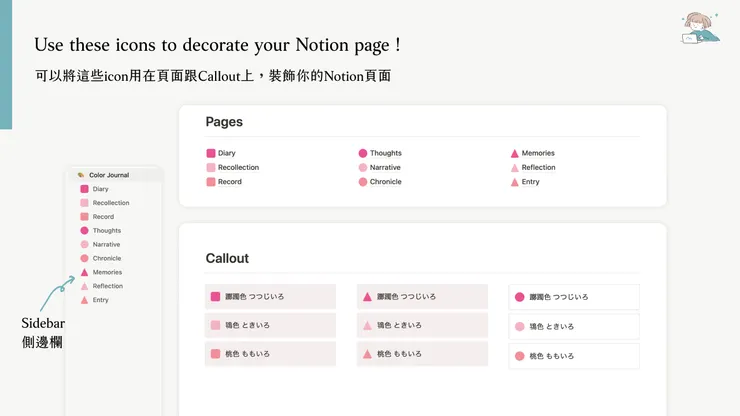The height and width of the screenshot is (416, 740).
Task: Click the Memories triangle icon under Pages
Action: click(515, 153)
